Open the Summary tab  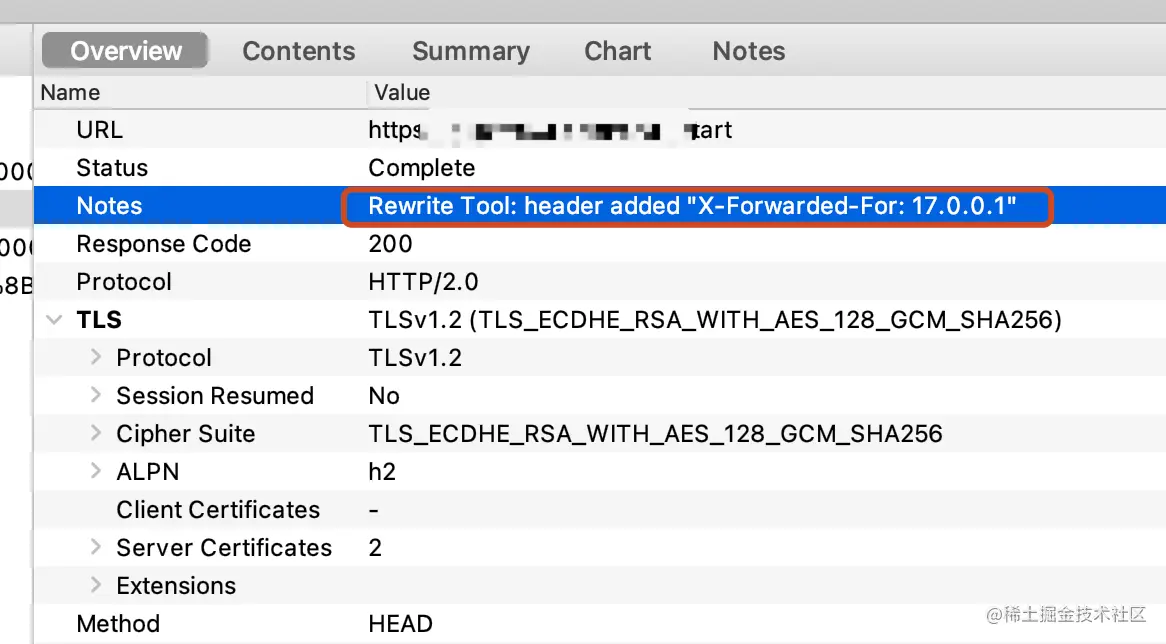tap(471, 51)
